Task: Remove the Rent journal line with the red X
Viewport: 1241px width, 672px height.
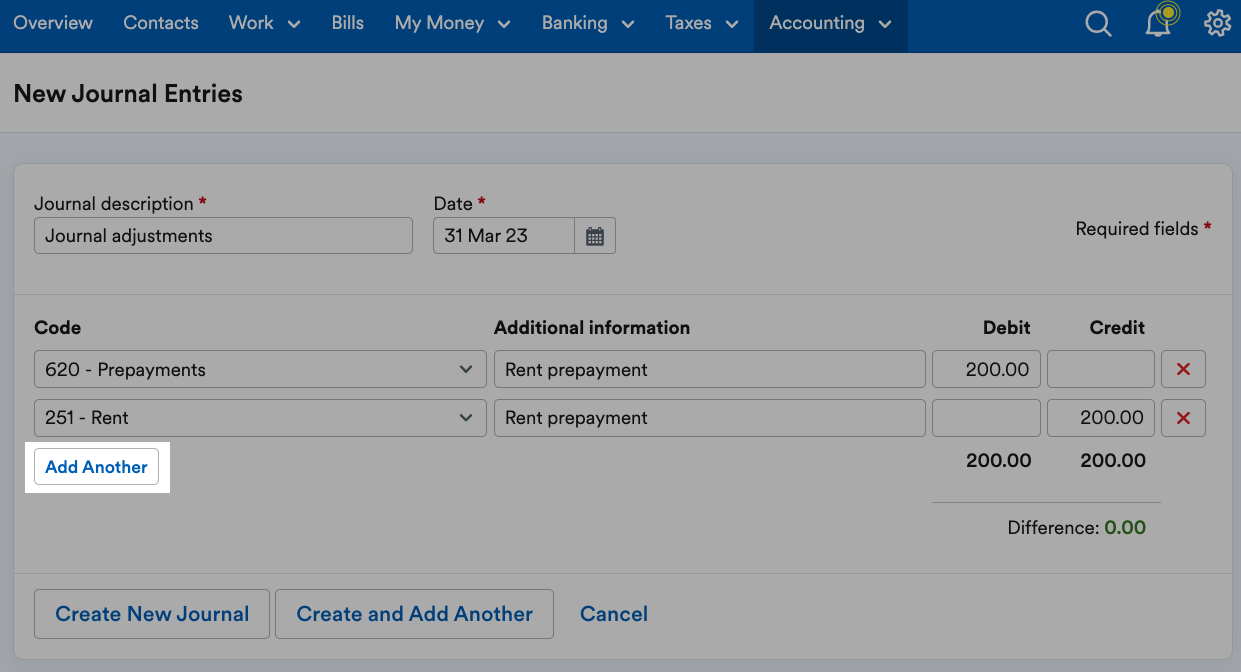Action: click(1183, 418)
